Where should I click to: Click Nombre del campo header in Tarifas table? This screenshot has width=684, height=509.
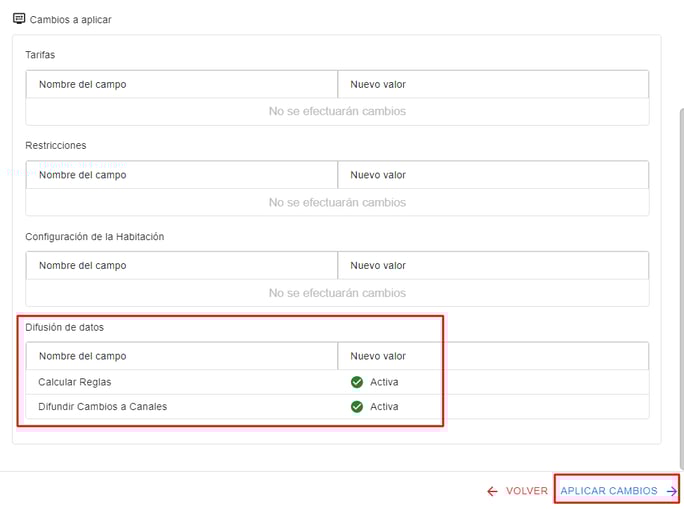click(x=83, y=84)
